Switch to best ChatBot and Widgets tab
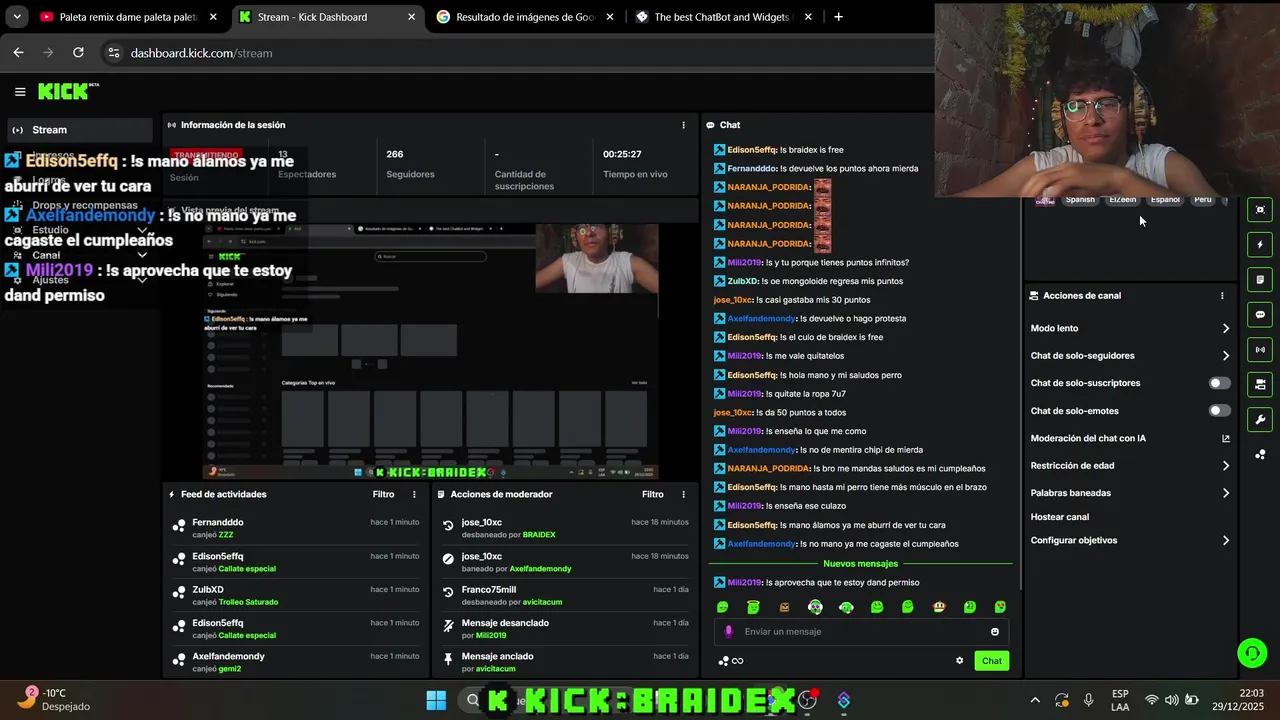Image resolution: width=1280 pixels, height=720 pixels. (x=724, y=17)
